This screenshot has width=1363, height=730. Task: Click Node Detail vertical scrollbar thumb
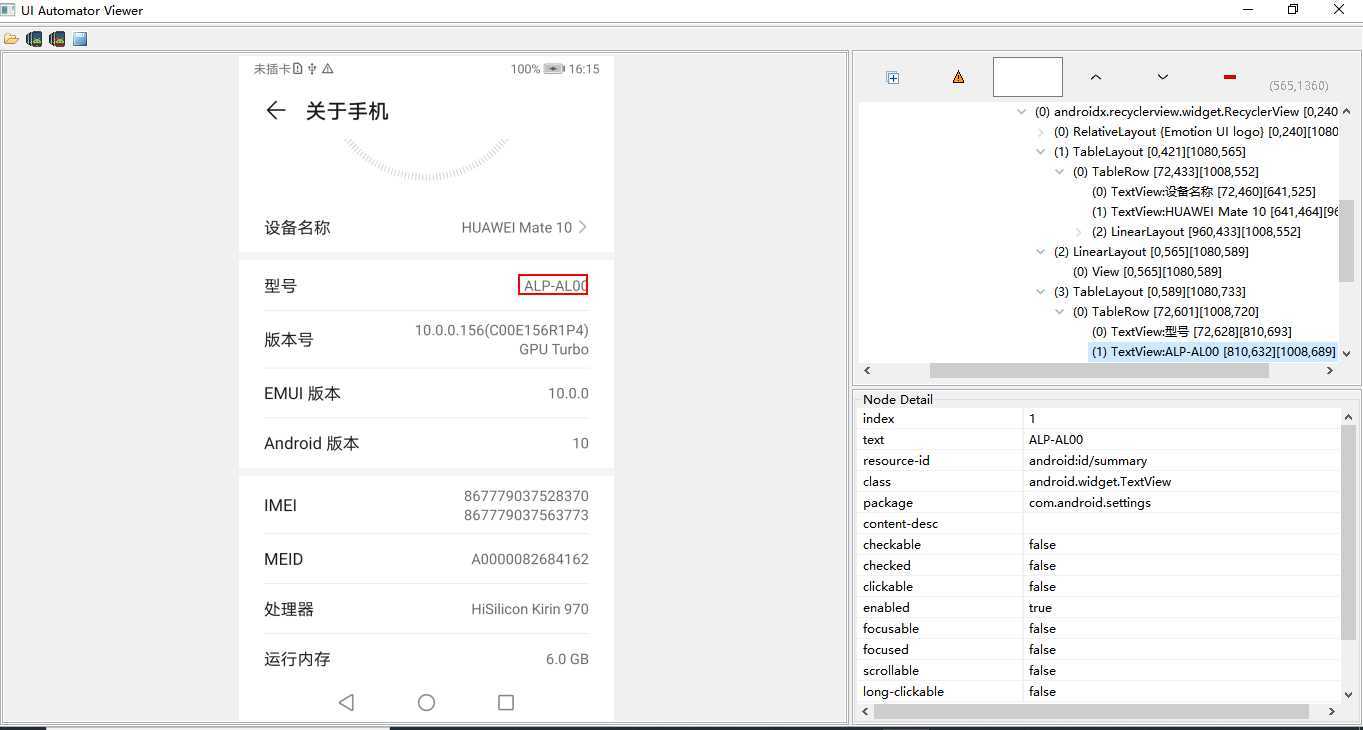coord(1347,531)
